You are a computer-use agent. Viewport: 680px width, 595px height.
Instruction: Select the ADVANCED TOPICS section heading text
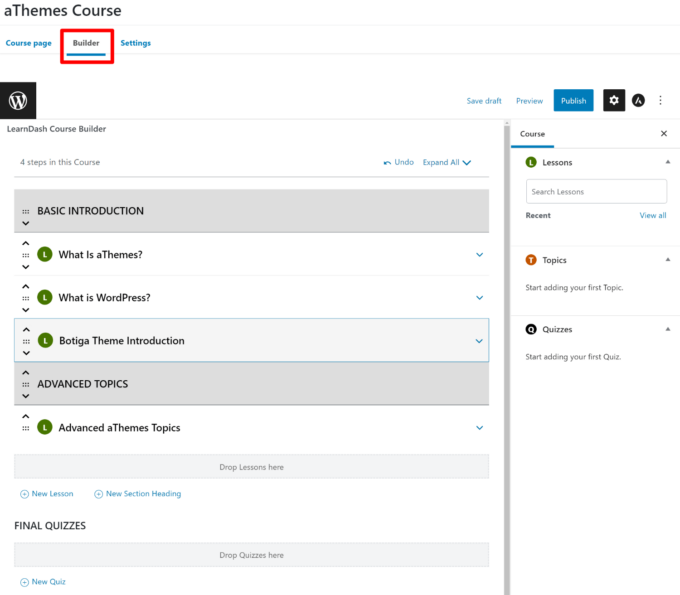(x=82, y=384)
